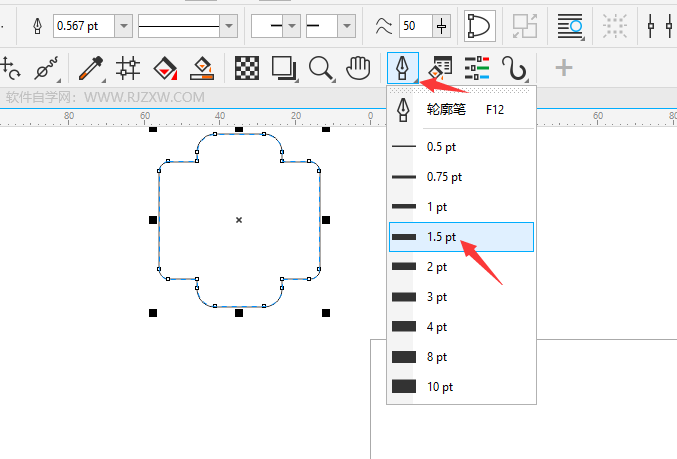Add a tool with the plus button
This screenshot has width=677, height=459.
(x=563, y=68)
